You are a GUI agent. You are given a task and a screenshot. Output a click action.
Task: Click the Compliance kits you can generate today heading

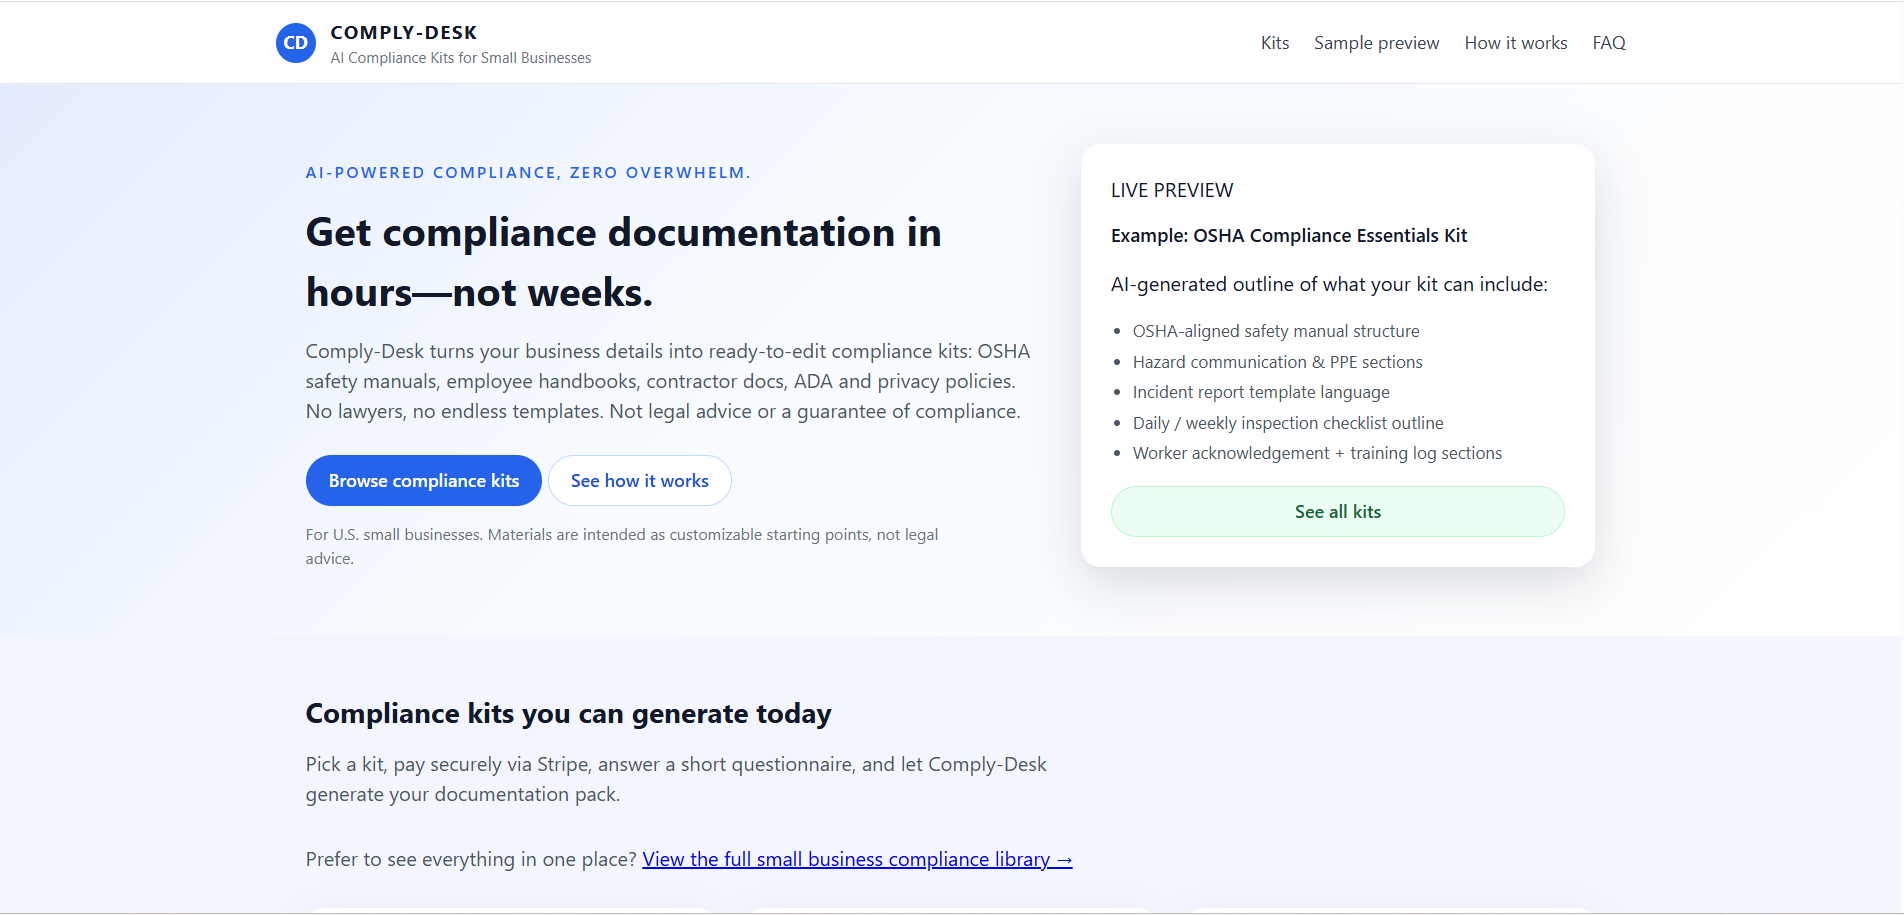(x=569, y=714)
